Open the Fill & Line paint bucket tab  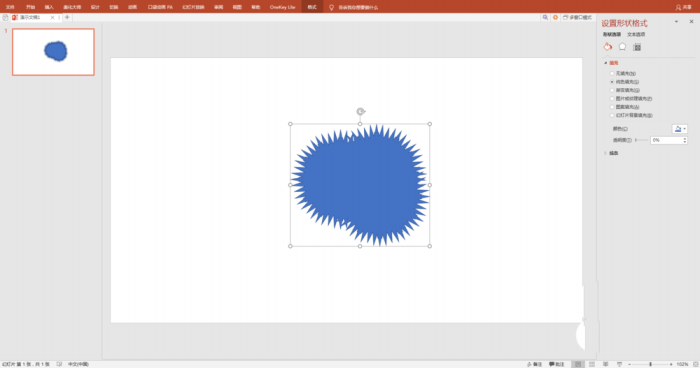click(608, 47)
